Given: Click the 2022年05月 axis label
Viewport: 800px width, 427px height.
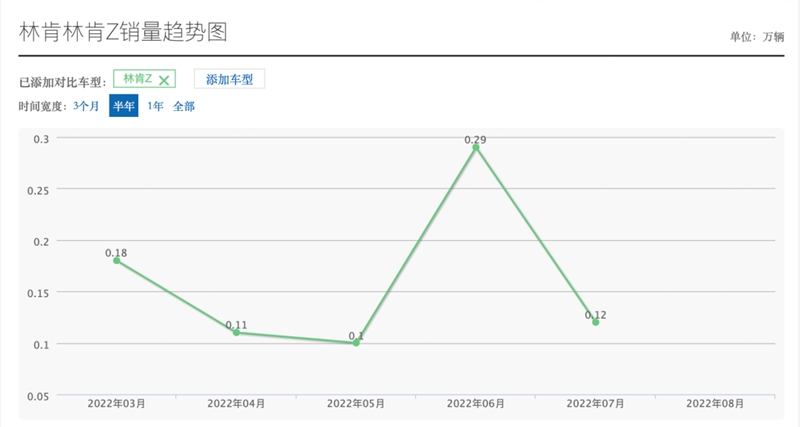Looking at the screenshot, I should pyautogui.click(x=356, y=404).
